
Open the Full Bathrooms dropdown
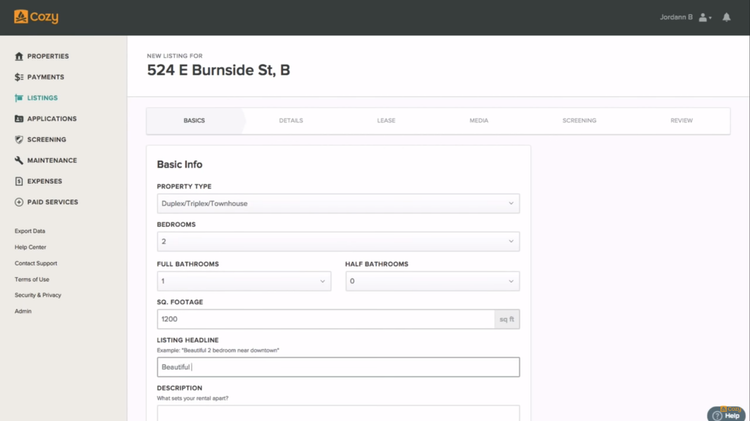click(x=243, y=281)
